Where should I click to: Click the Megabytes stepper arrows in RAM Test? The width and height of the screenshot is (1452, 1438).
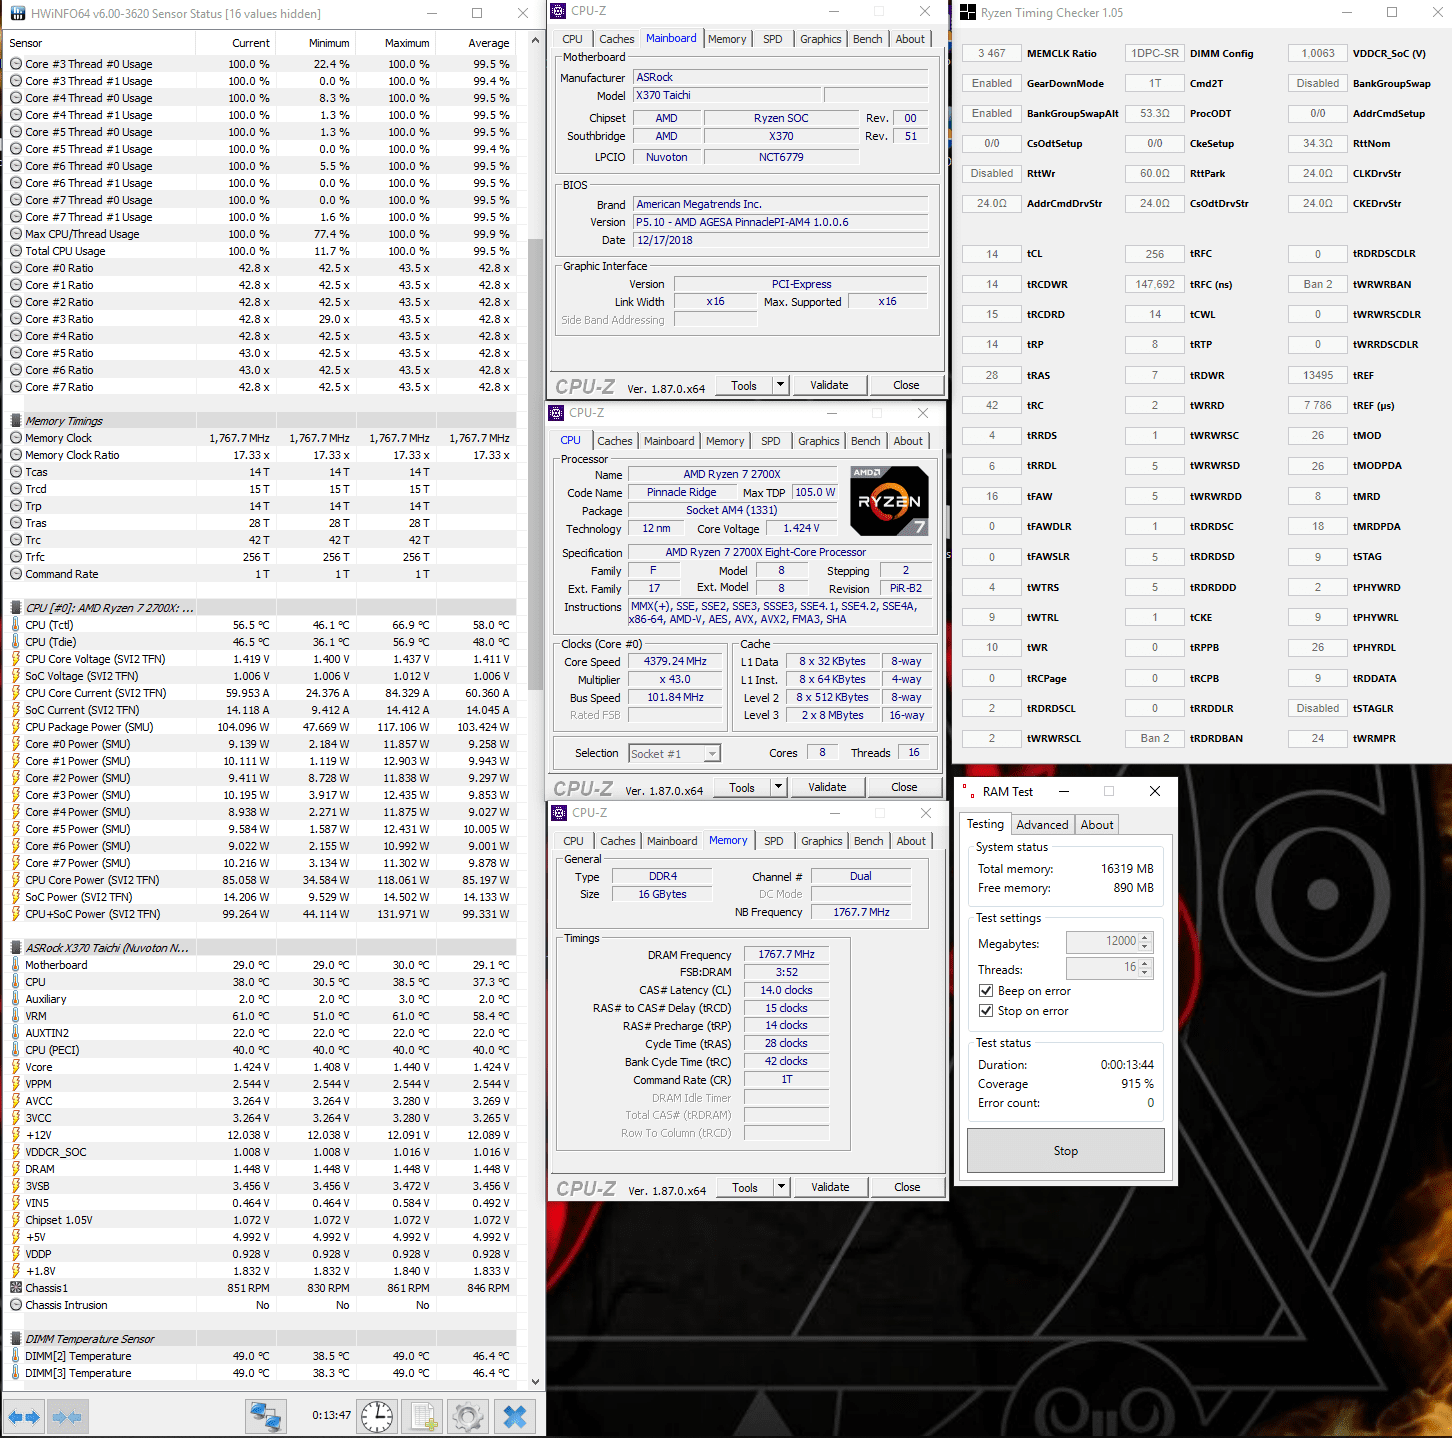click(x=1146, y=942)
